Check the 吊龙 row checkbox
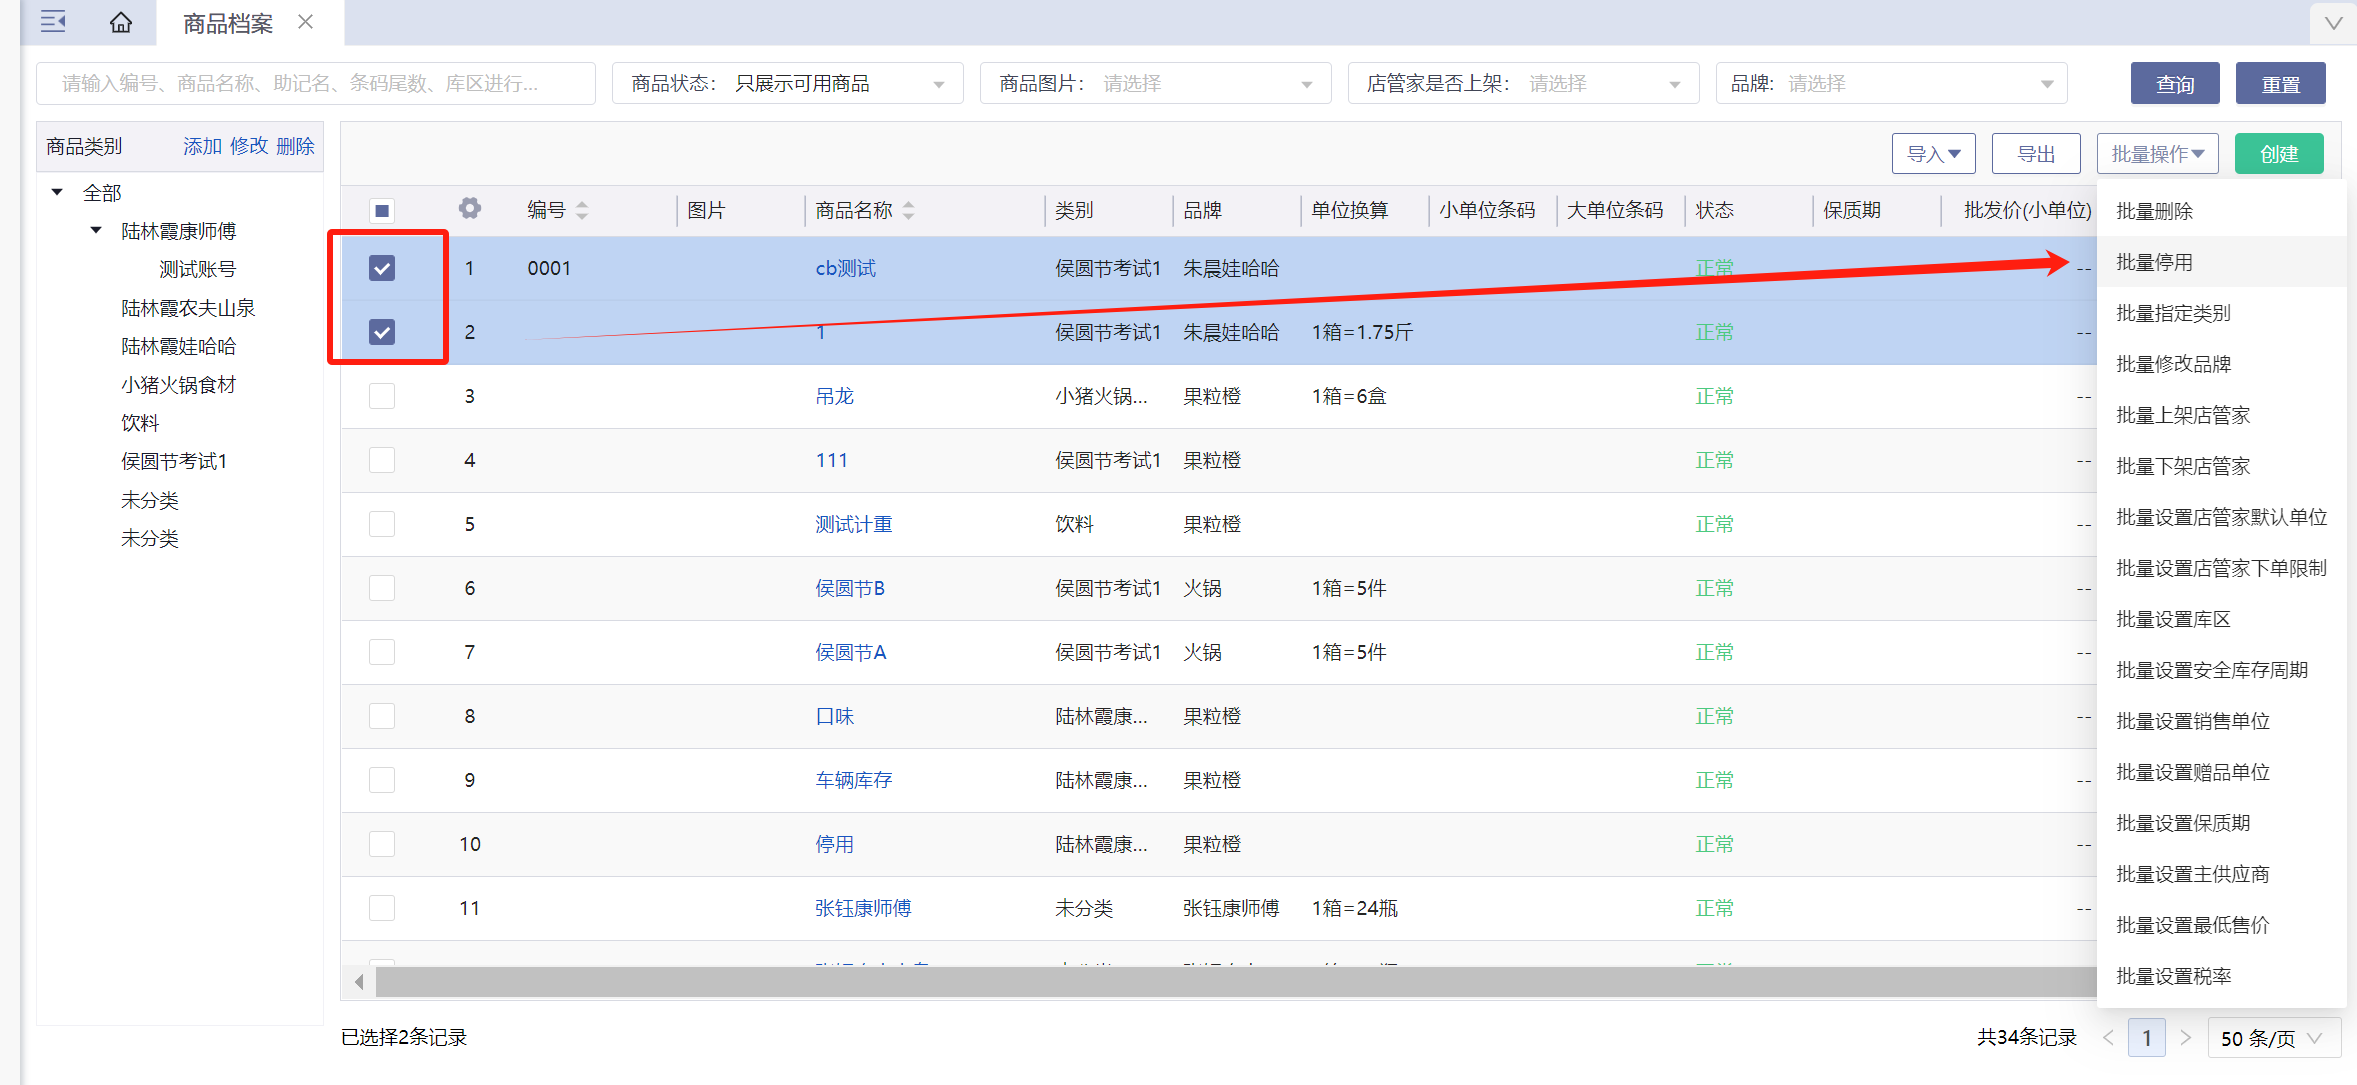The width and height of the screenshot is (2357, 1085). point(382,396)
